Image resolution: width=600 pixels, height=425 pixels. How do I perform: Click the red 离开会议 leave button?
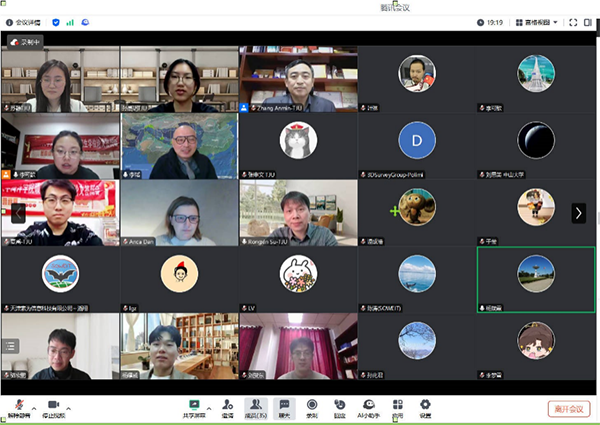pyautogui.click(x=570, y=408)
